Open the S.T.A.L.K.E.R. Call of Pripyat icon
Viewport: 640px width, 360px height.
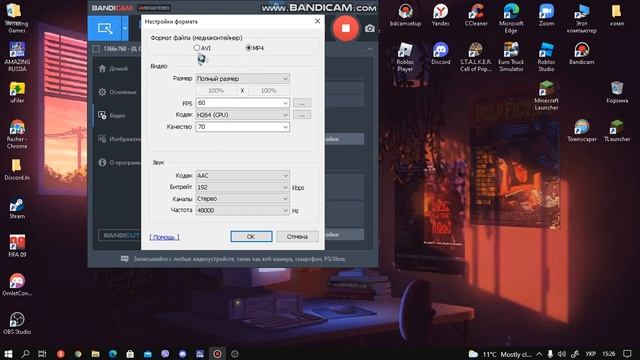476,57
